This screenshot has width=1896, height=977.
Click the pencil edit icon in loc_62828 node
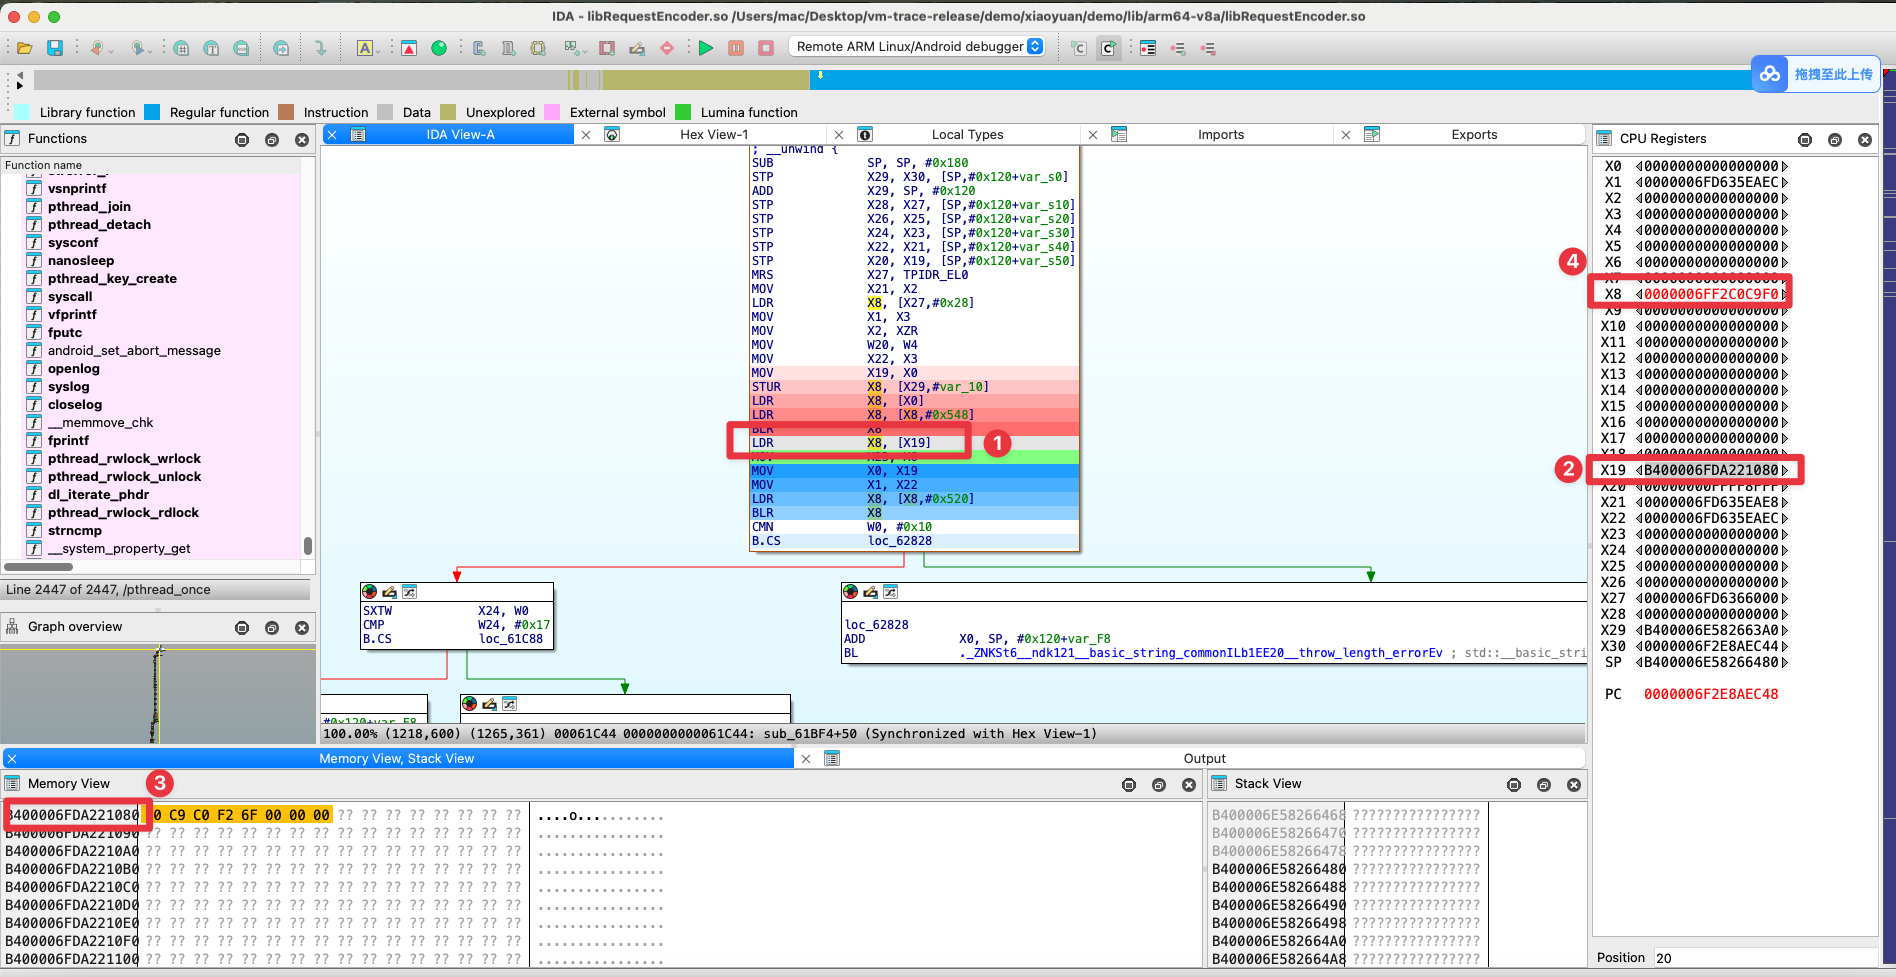870,592
